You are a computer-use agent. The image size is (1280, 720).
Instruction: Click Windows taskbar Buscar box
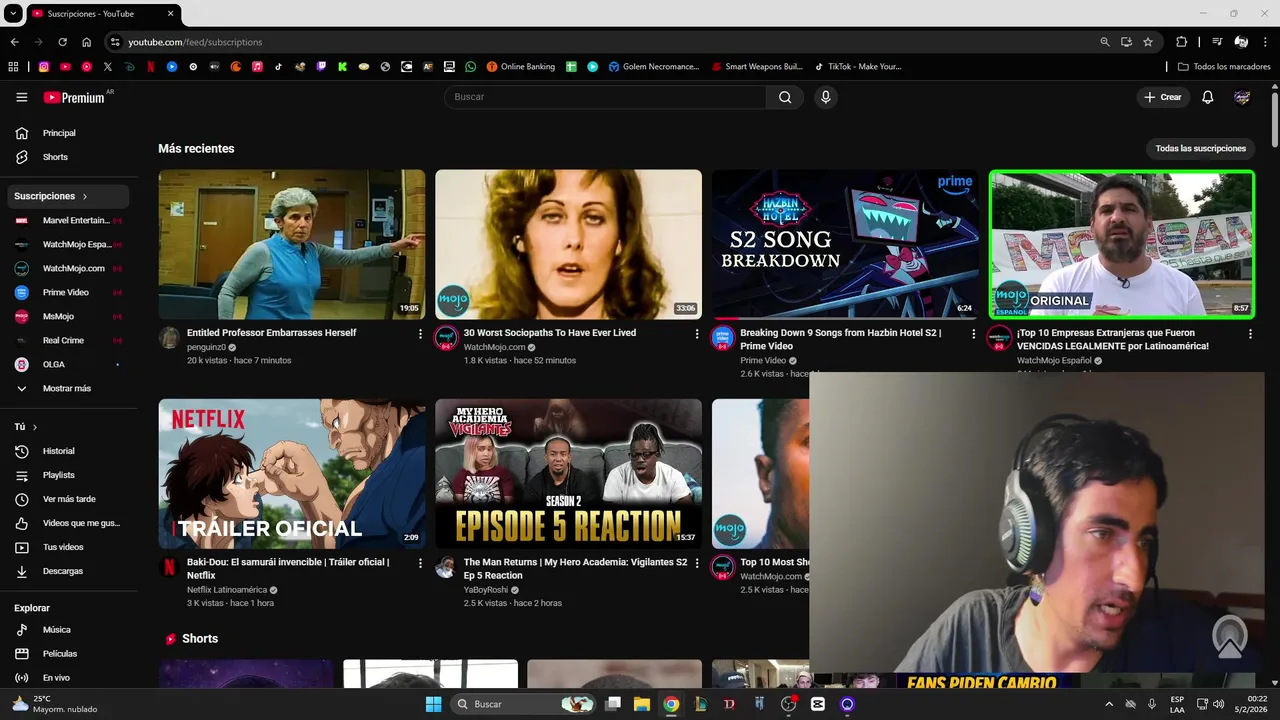521,704
